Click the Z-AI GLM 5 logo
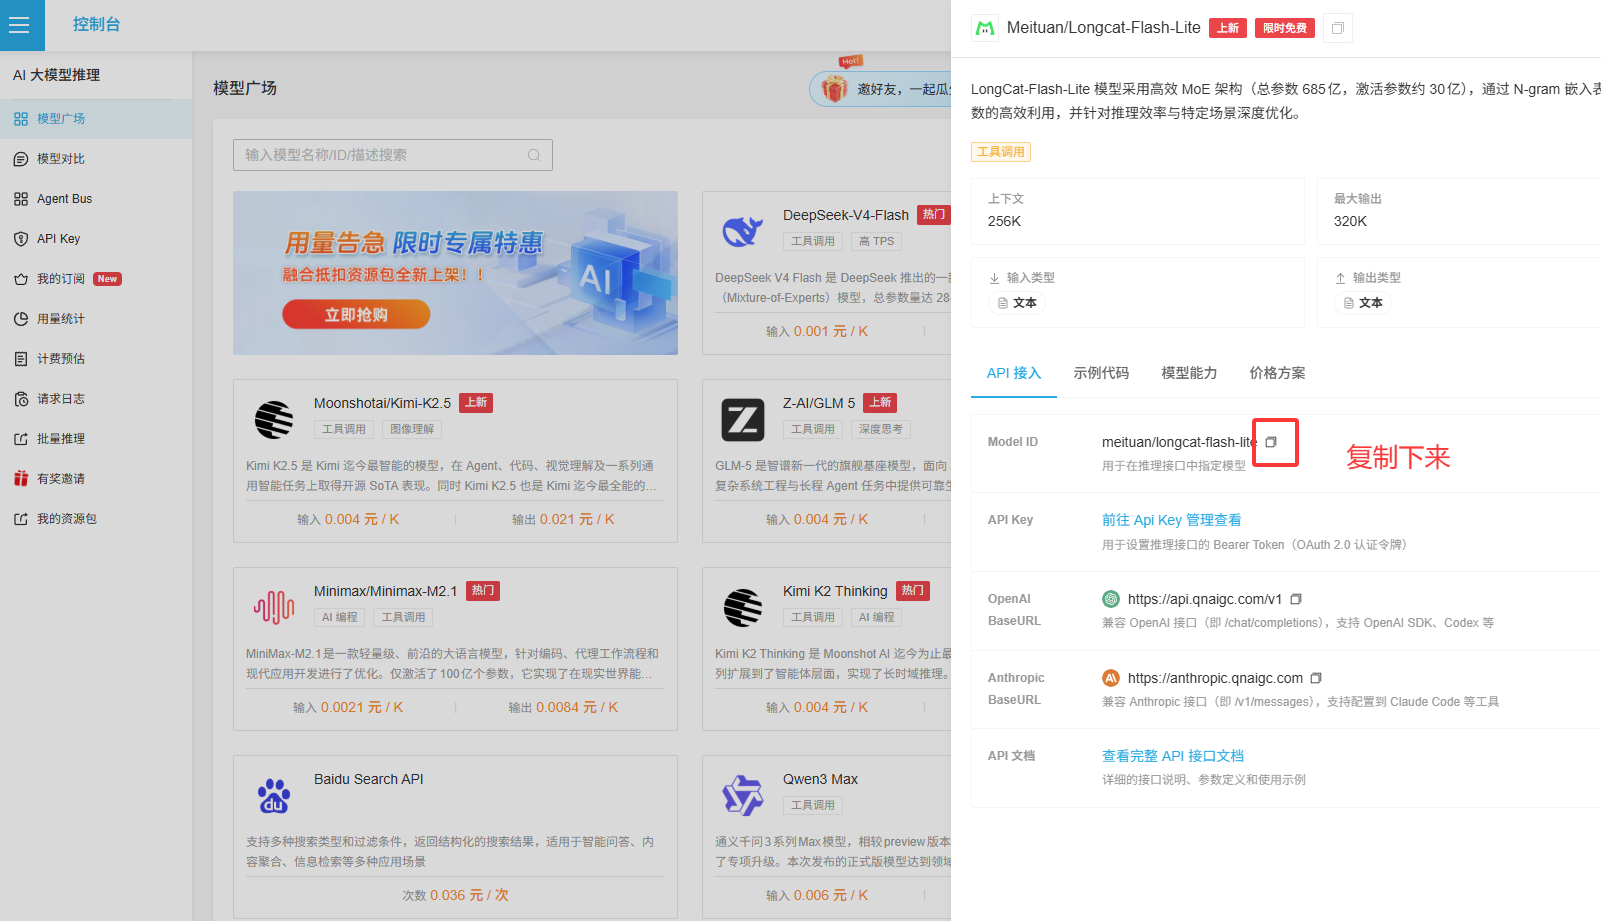This screenshot has height=921, width=1601. click(x=743, y=420)
